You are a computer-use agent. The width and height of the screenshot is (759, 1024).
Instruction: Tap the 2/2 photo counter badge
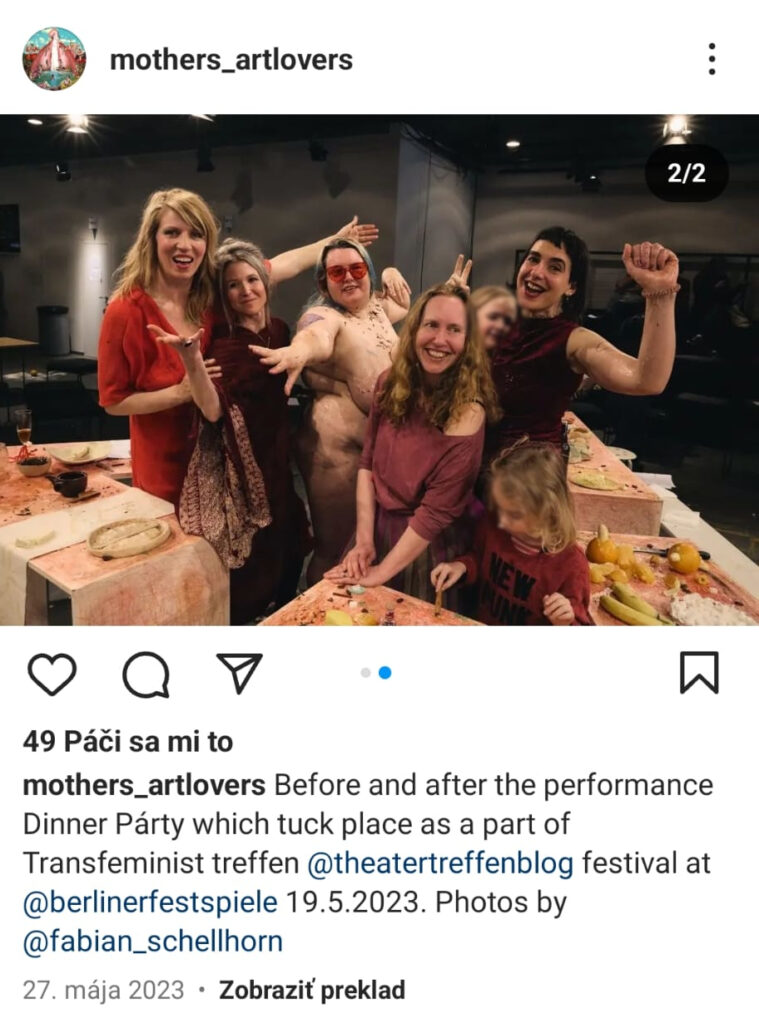(x=686, y=173)
